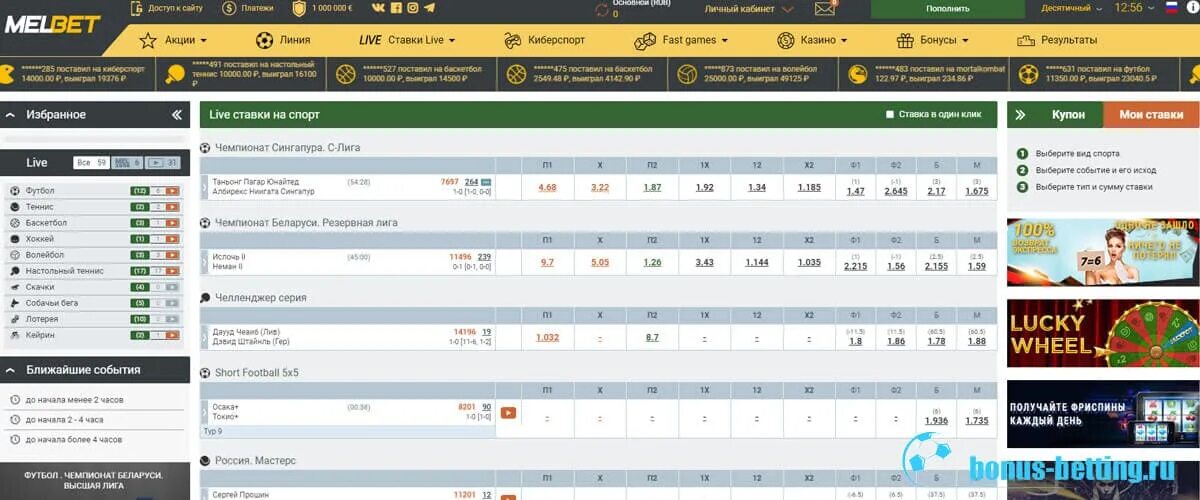Play video stream for Осака+ vs Токио+
Screen dimensions: 1200x500
tap(508, 412)
